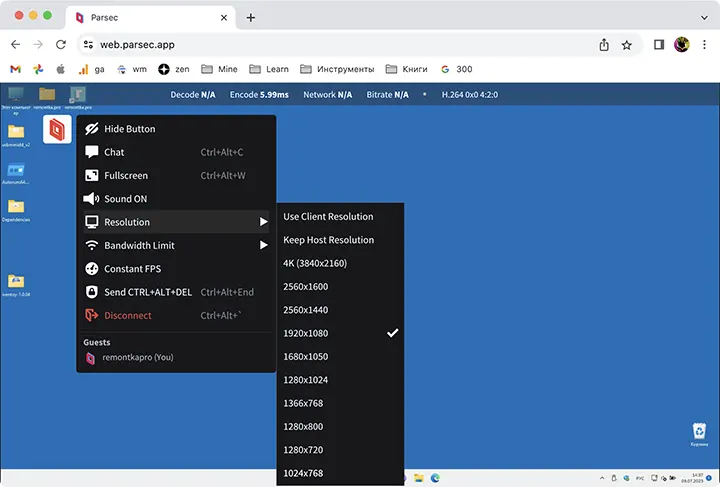Bookmark this page with the star icon
720x487 pixels.
pyautogui.click(x=626, y=45)
